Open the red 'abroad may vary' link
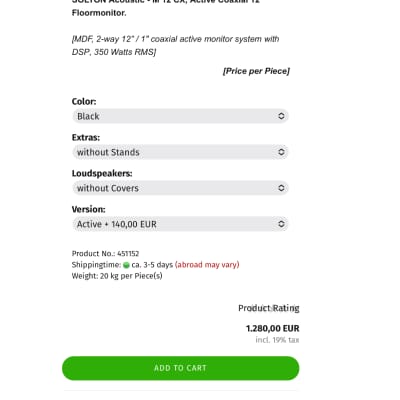400x400 pixels. 207,265
